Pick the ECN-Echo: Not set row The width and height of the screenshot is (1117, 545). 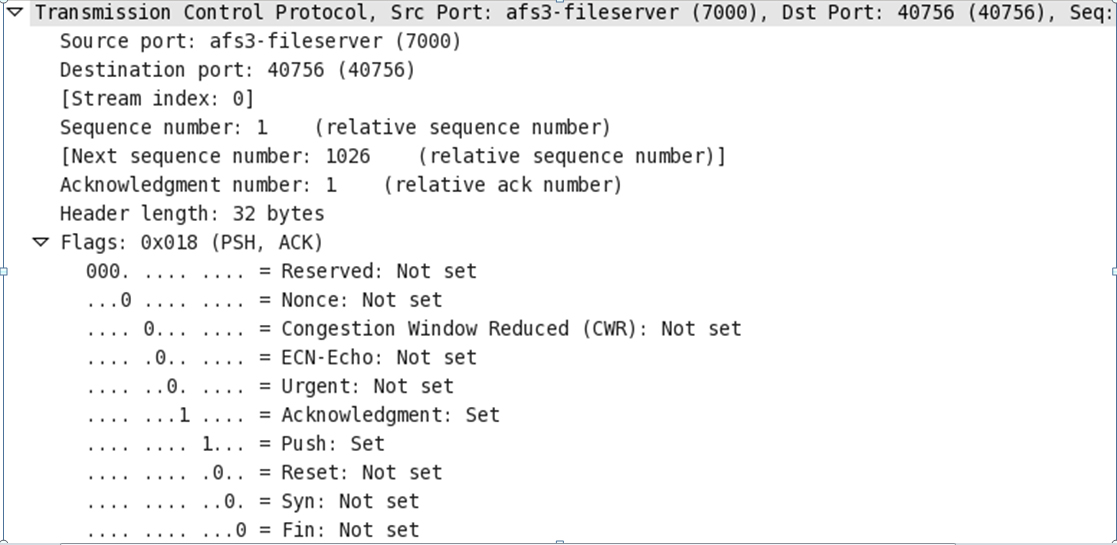point(282,357)
